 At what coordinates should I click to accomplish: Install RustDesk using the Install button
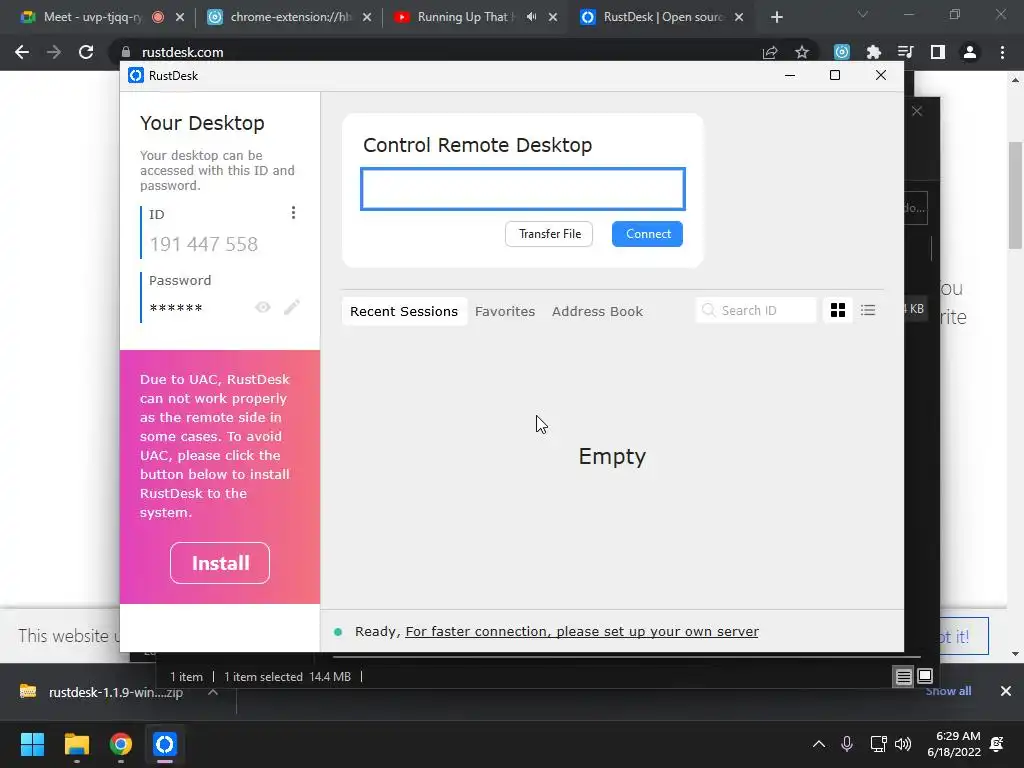pos(220,563)
